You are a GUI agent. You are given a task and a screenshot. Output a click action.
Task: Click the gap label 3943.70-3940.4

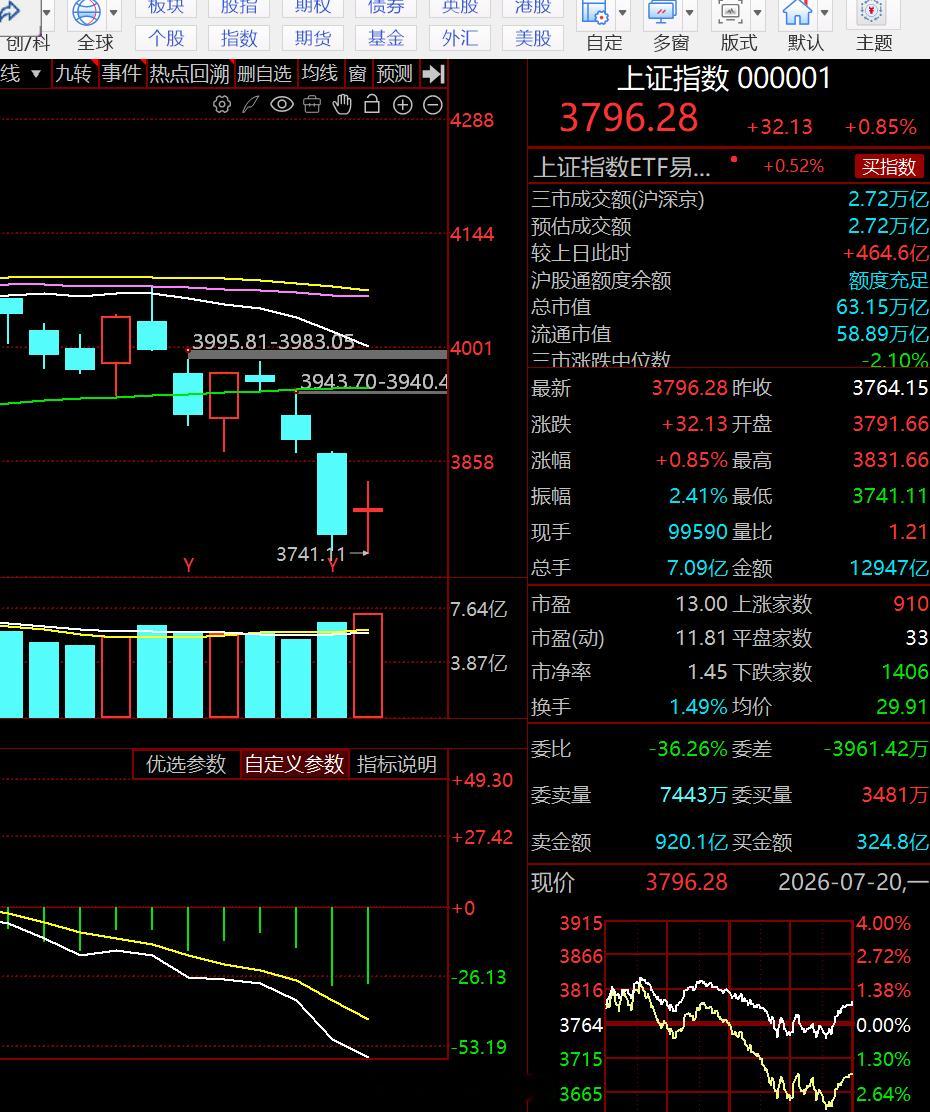click(x=374, y=382)
